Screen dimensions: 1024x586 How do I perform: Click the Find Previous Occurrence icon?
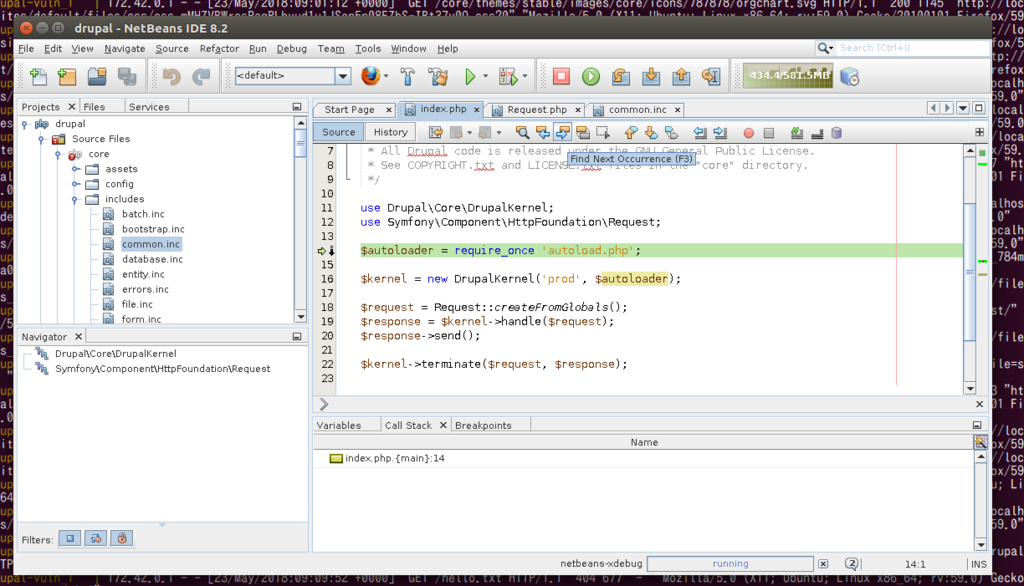543,133
